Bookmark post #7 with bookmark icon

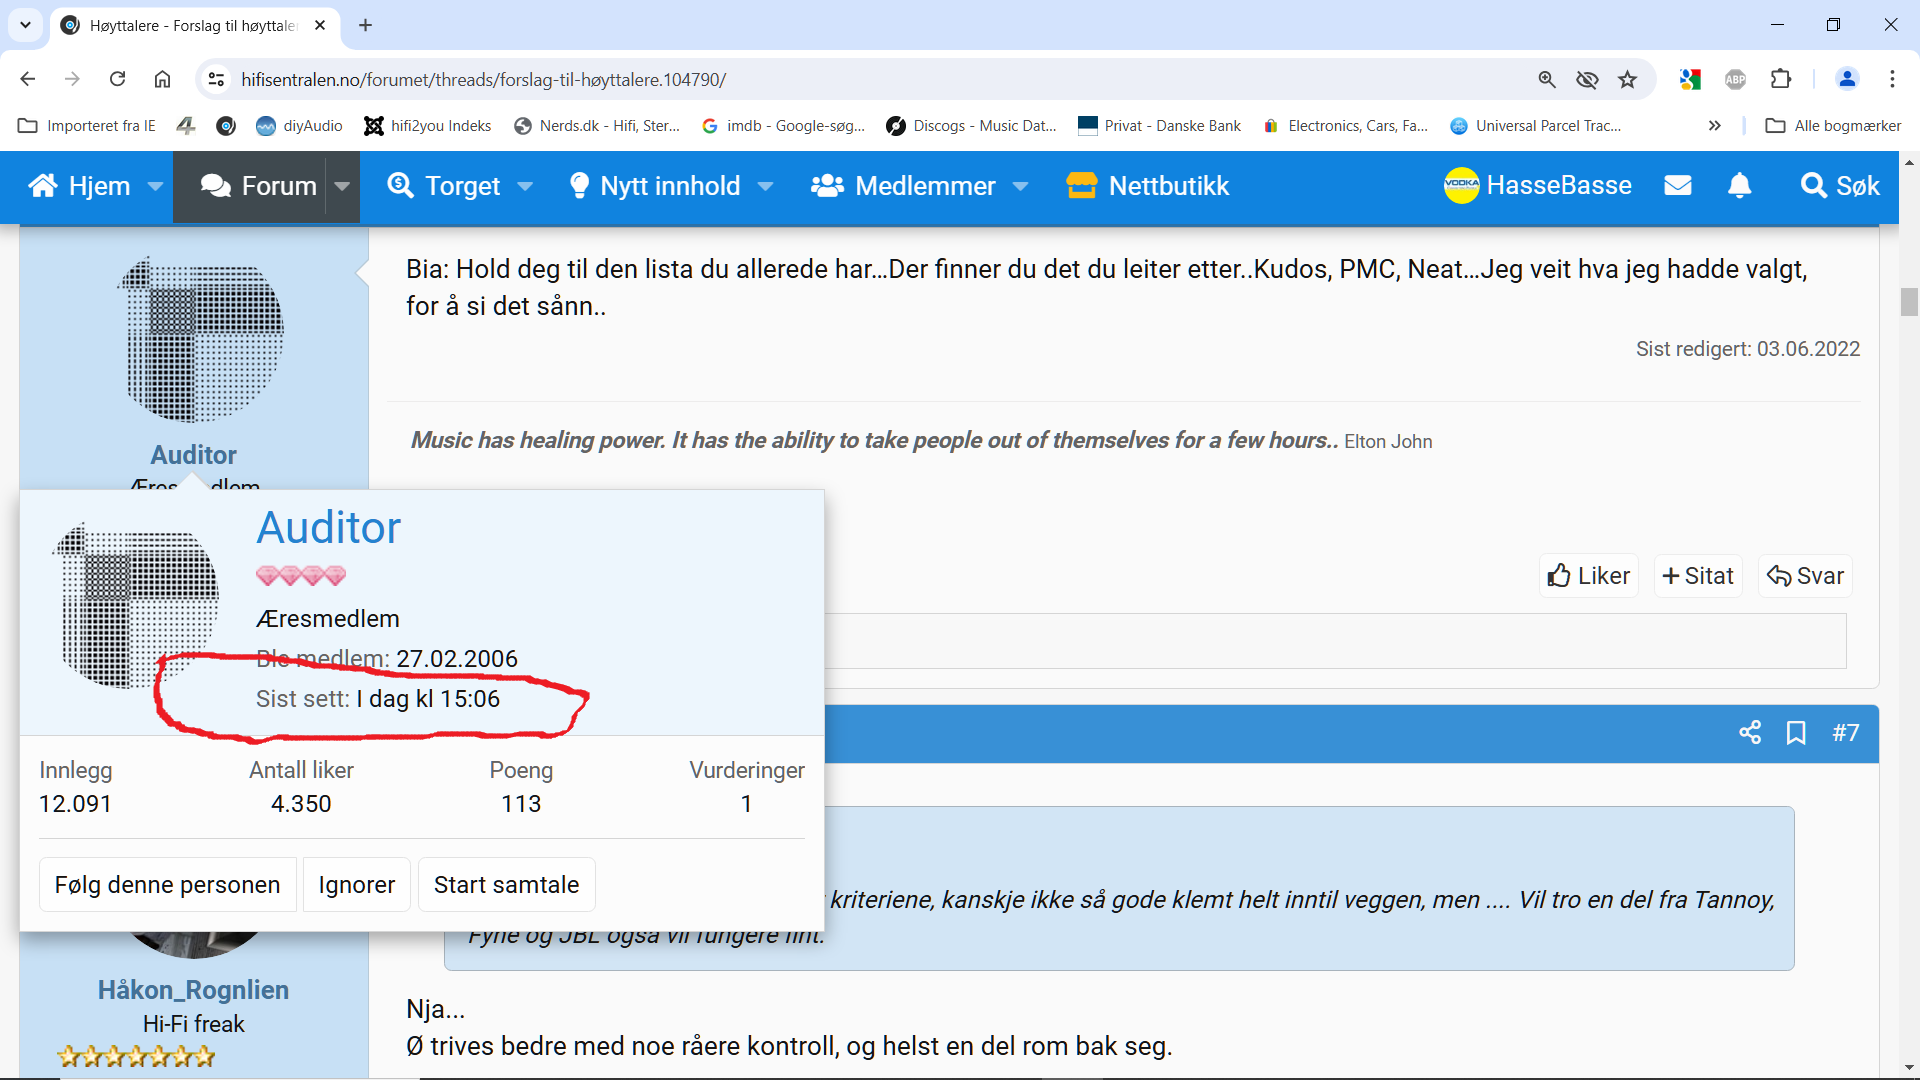tap(1796, 733)
